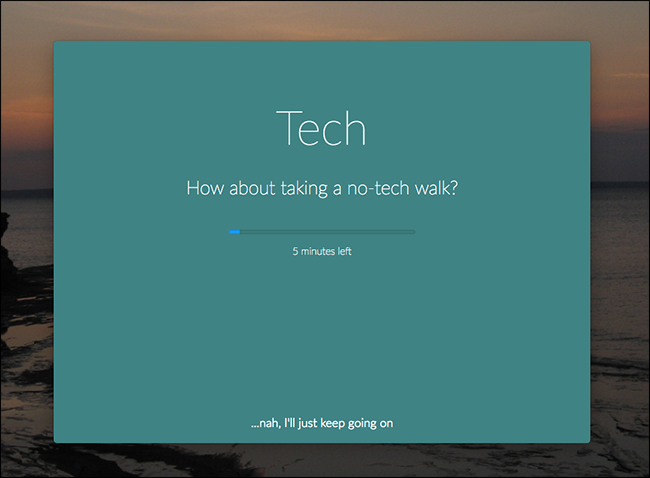Click the "How about taking a no-tech walk?" text
This screenshot has width=650, height=478.
(x=322, y=188)
